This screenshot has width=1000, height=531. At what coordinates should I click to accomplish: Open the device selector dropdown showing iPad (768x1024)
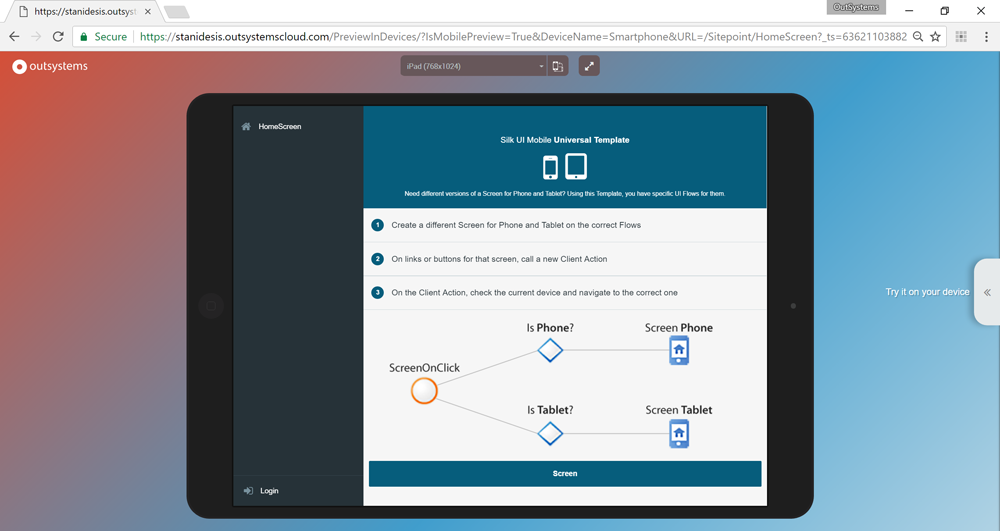click(473, 66)
